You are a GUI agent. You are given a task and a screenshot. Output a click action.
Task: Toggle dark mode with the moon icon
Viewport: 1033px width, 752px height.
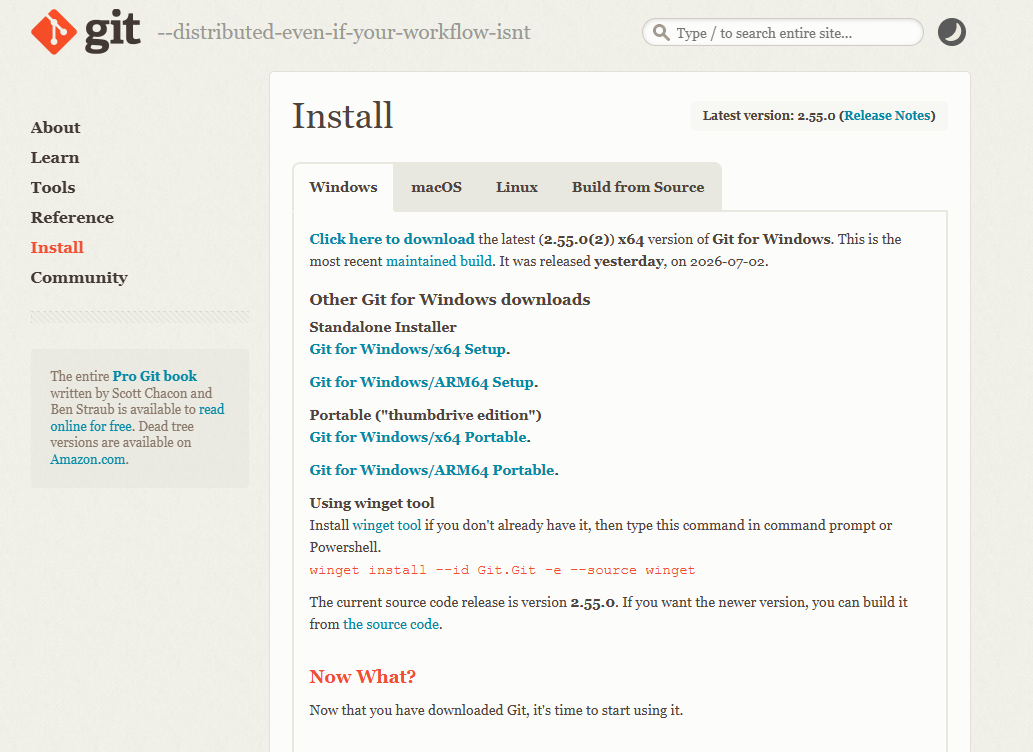(951, 32)
